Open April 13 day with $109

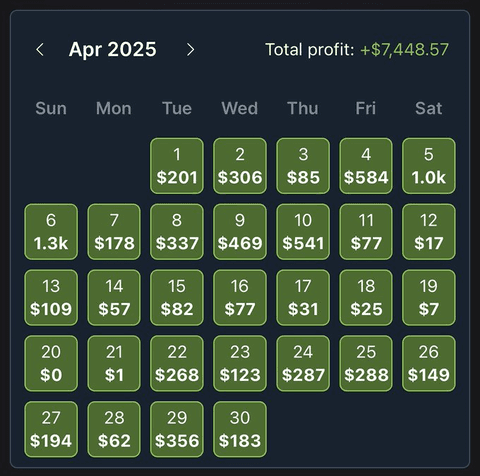pos(51,298)
